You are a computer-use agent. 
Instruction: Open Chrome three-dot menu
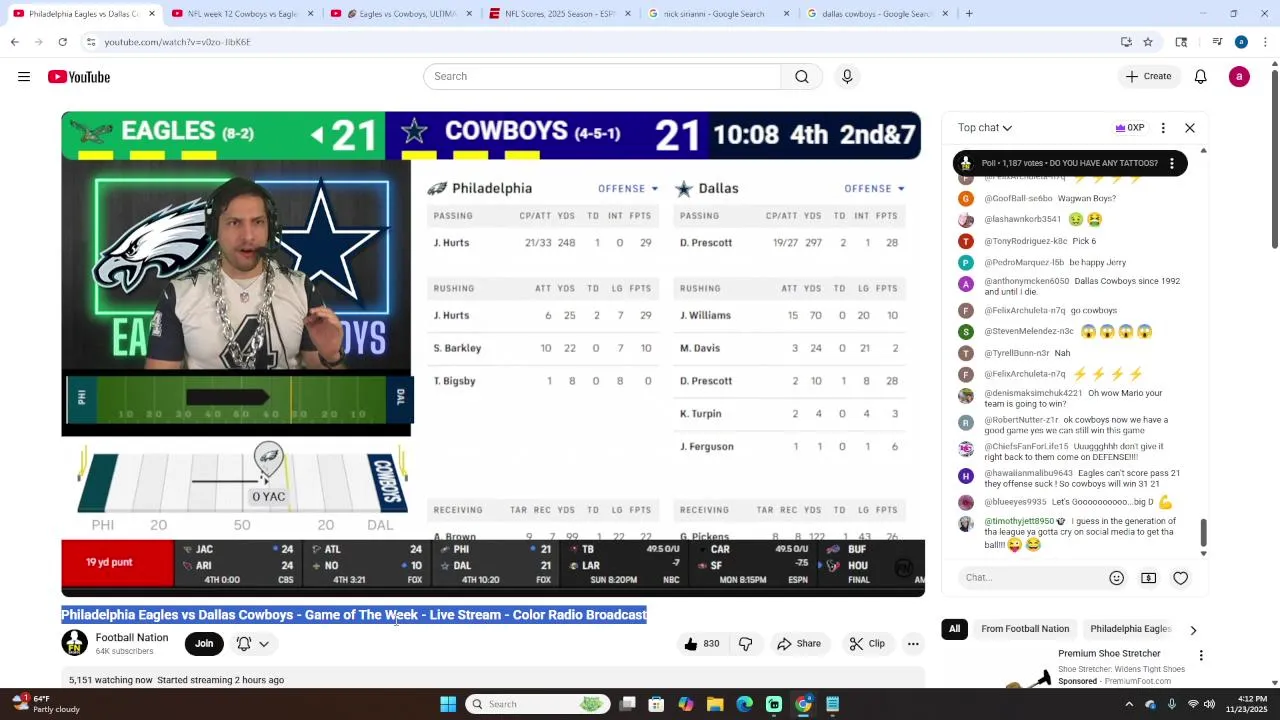pos(1265,42)
